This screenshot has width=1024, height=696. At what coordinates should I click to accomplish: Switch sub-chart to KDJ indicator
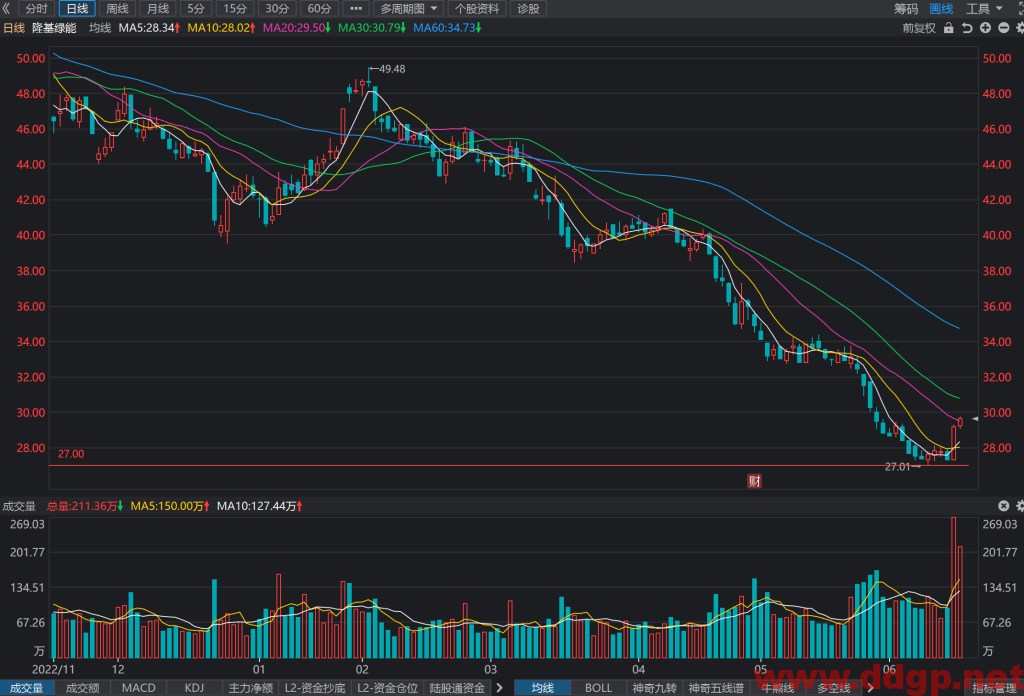pyautogui.click(x=194, y=688)
